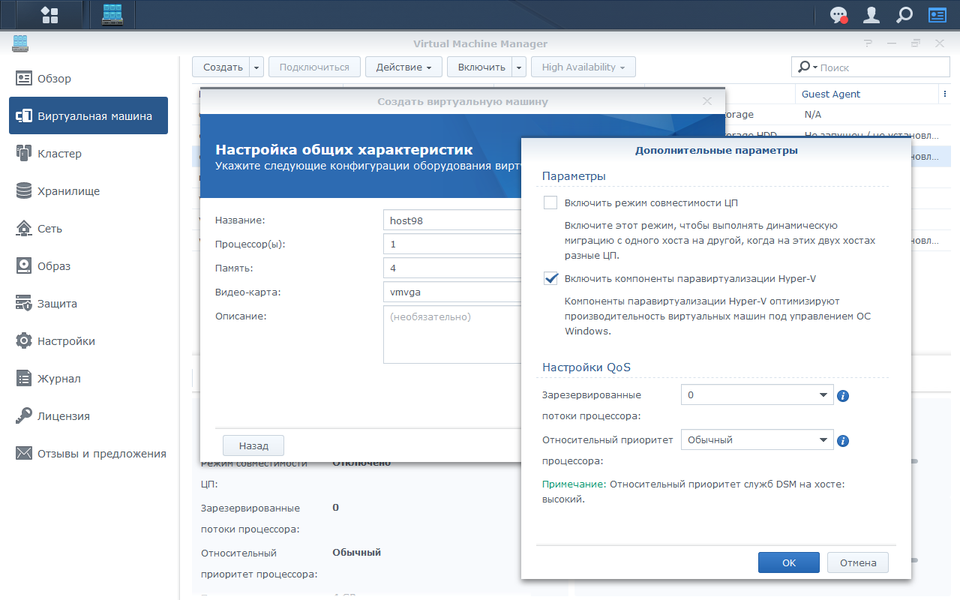Screen dimensions: 960x600
Task: Click the Описание text area
Action: click(x=452, y=334)
